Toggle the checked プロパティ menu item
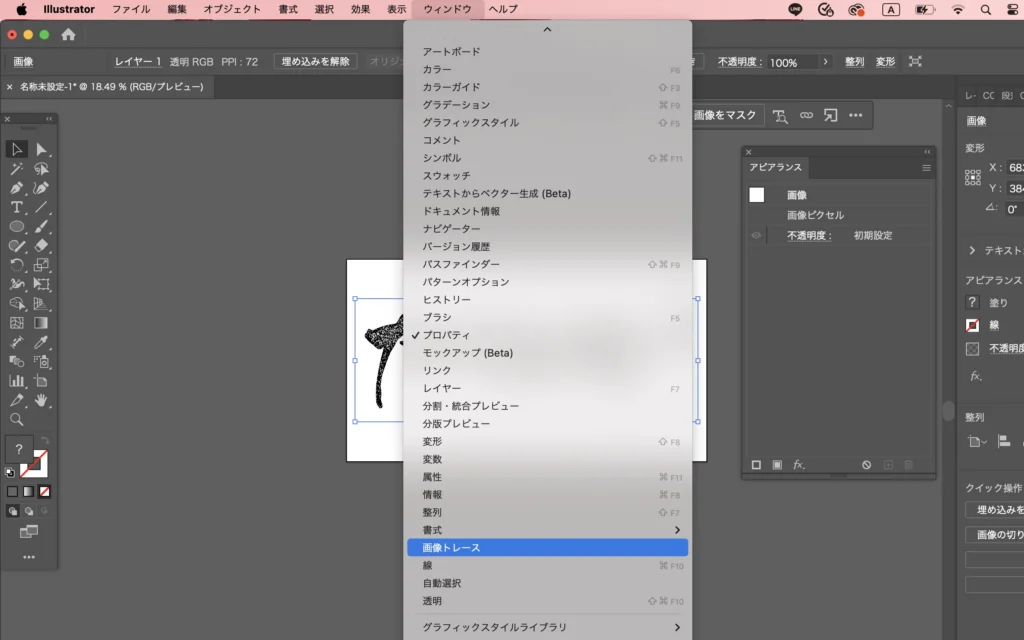 pyautogui.click(x=445, y=335)
